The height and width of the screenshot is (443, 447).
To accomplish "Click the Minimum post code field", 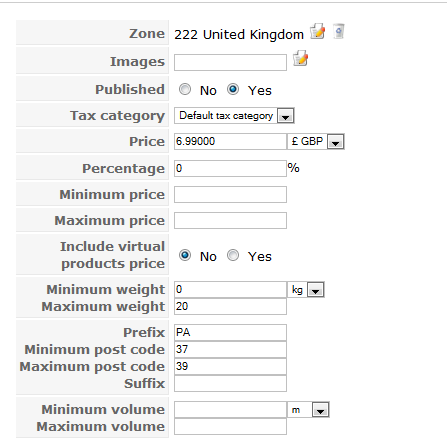I will (x=230, y=350).
